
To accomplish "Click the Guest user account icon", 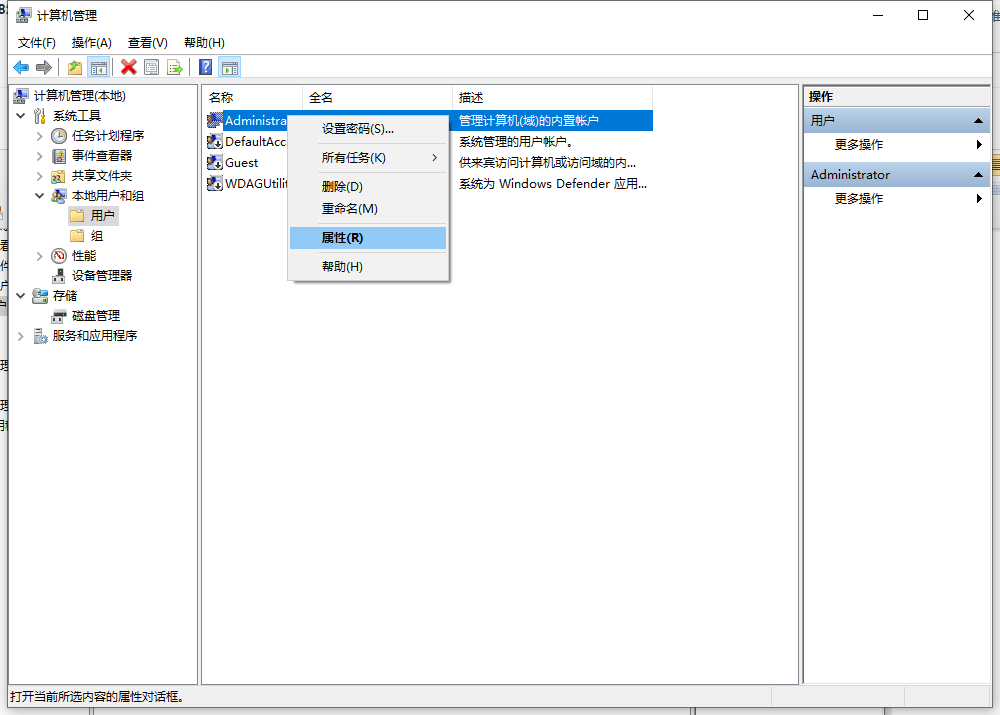I will coord(215,163).
